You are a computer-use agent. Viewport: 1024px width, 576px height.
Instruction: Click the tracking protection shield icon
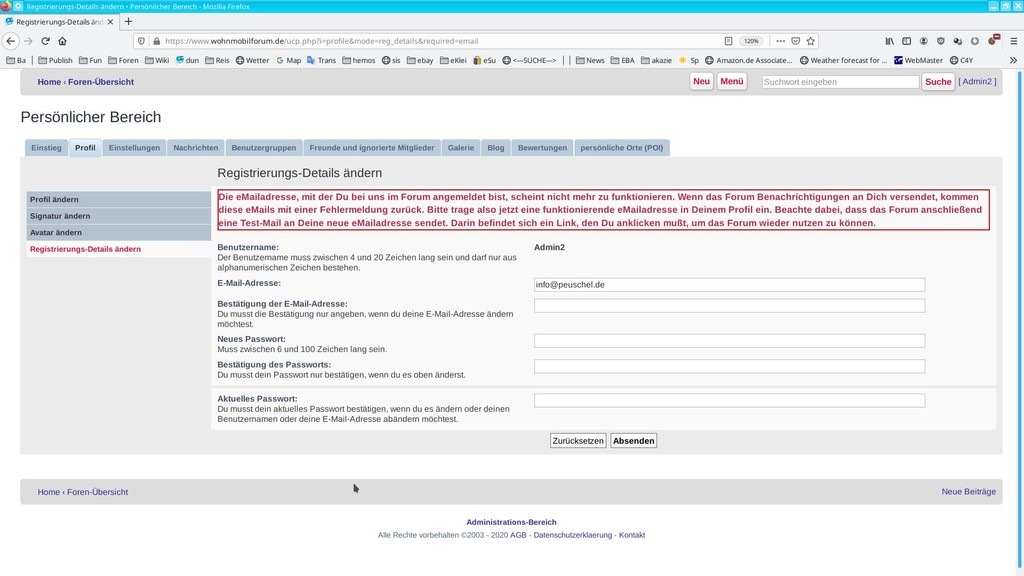pos(141,40)
